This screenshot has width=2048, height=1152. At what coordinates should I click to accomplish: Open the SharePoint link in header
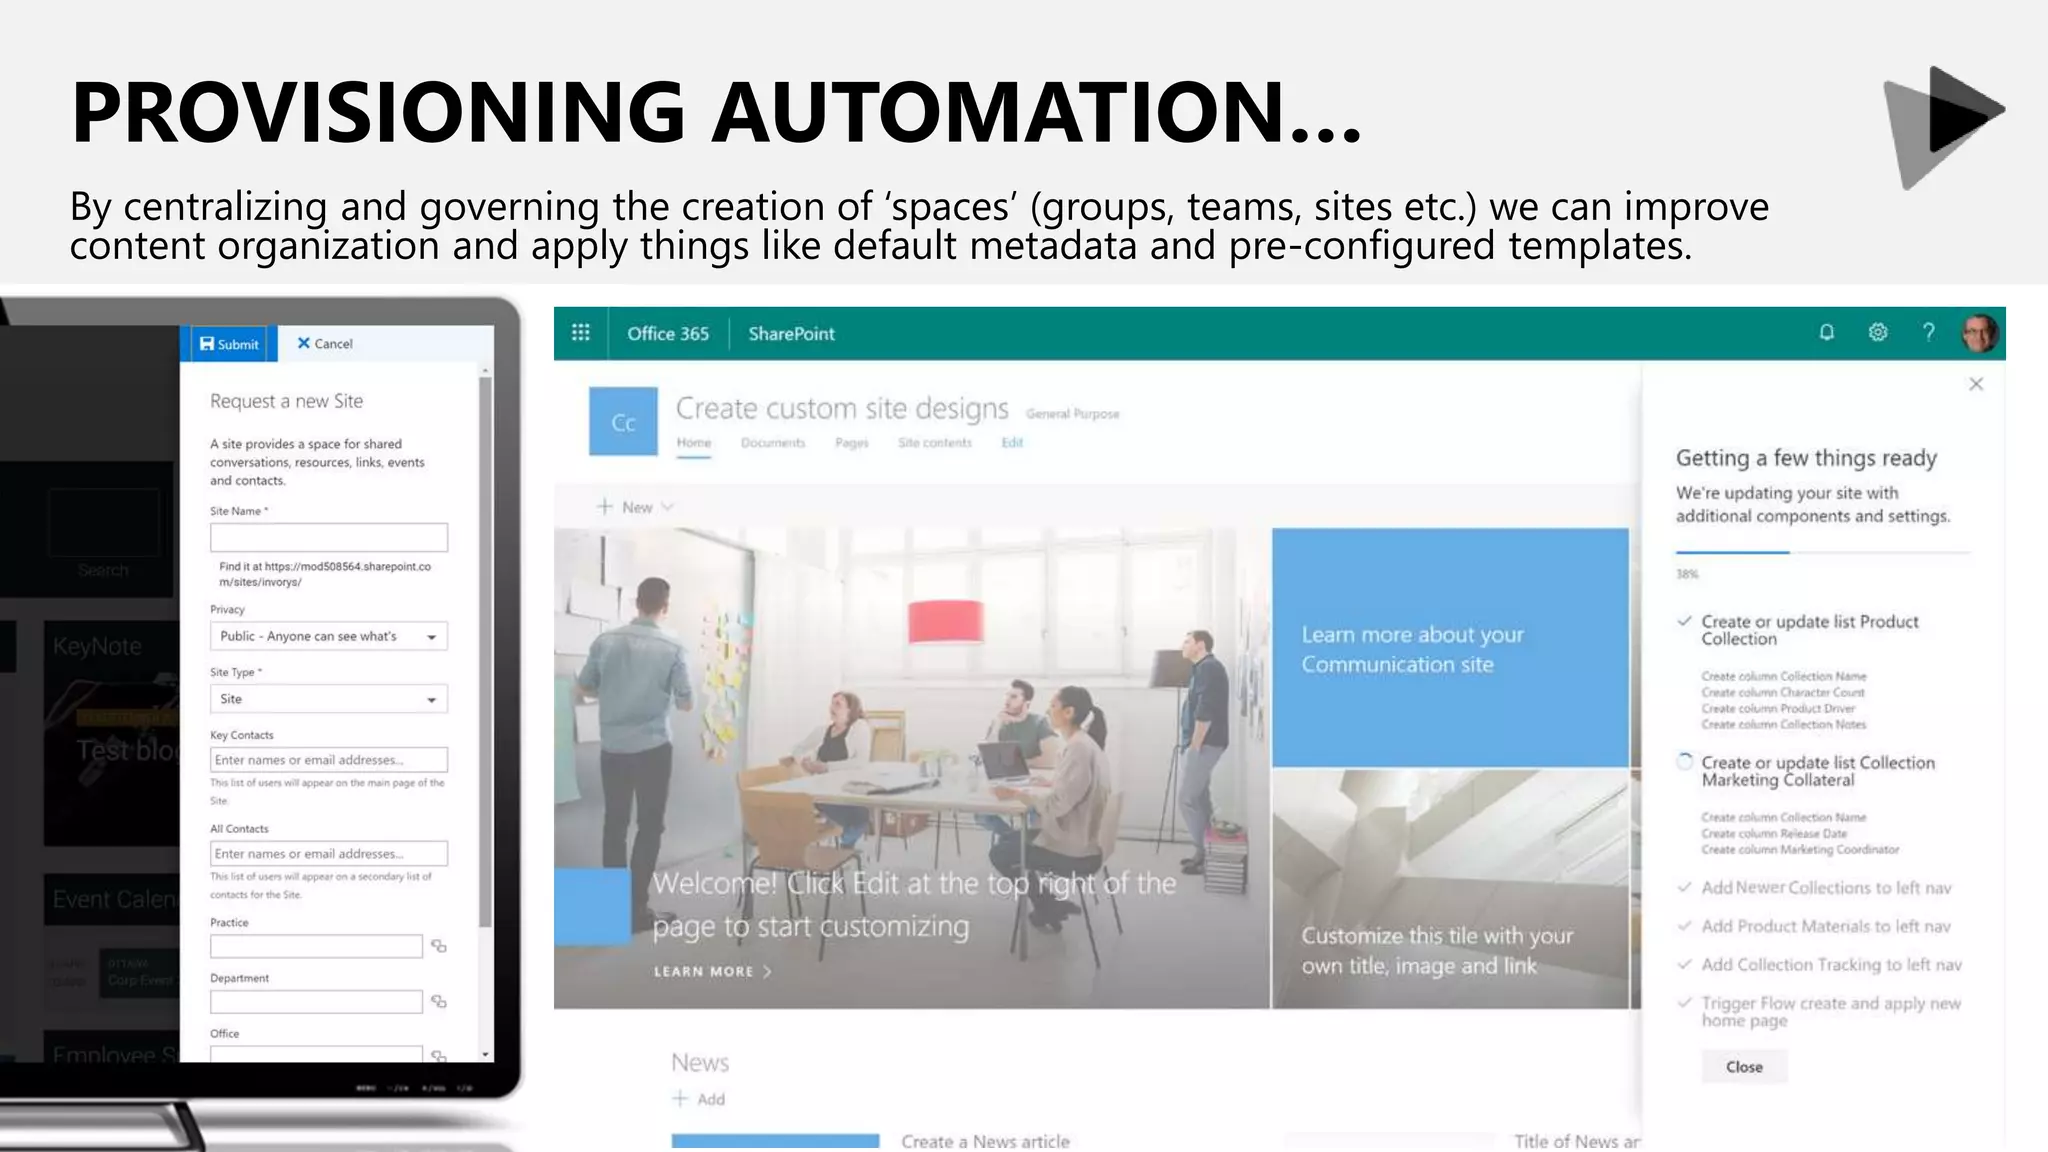click(x=791, y=333)
